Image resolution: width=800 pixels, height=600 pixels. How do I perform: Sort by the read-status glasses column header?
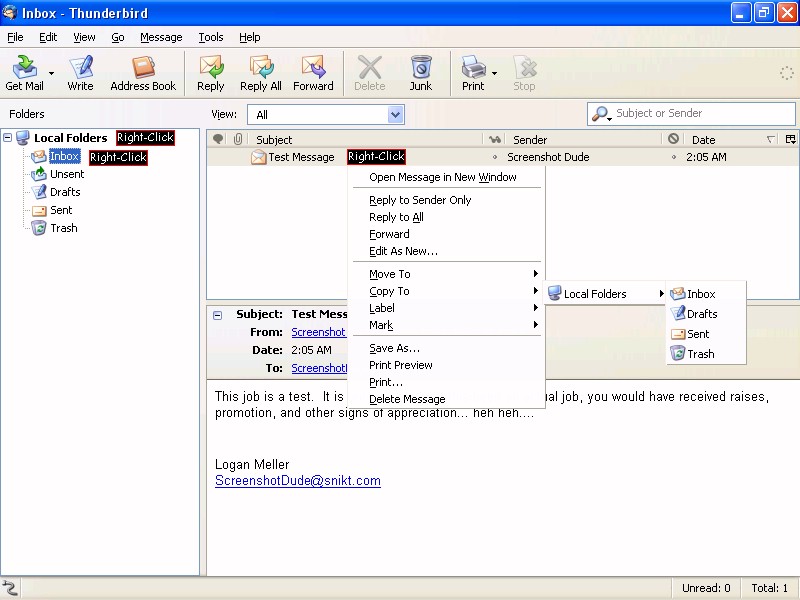coord(494,139)
